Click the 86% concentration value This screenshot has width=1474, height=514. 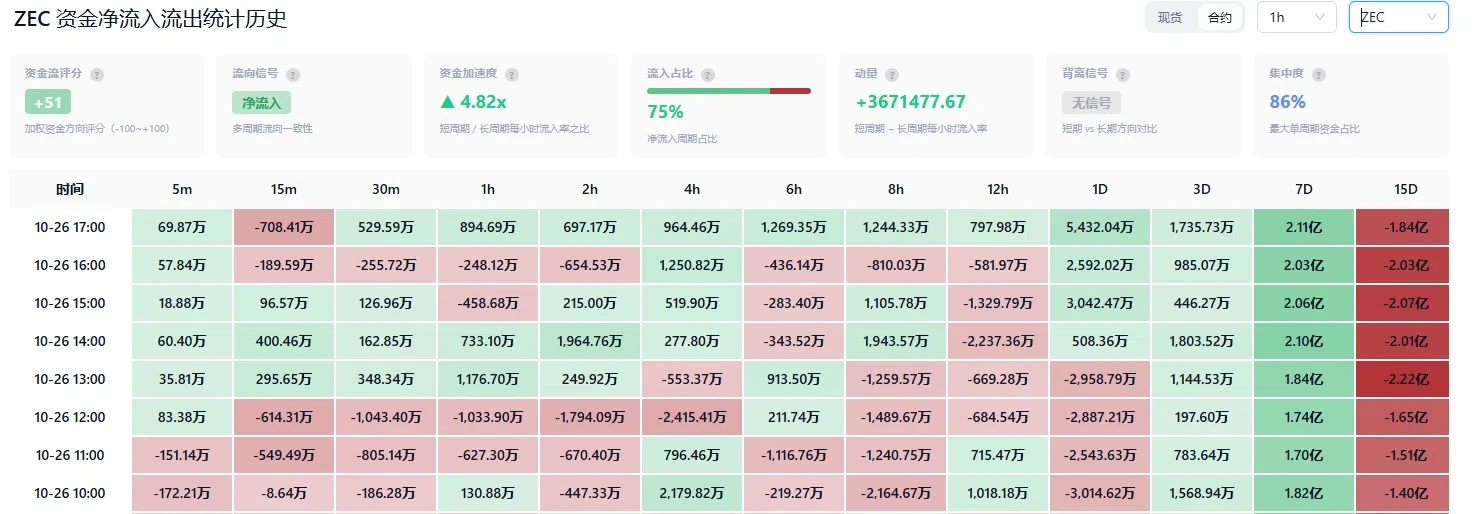1287,102
